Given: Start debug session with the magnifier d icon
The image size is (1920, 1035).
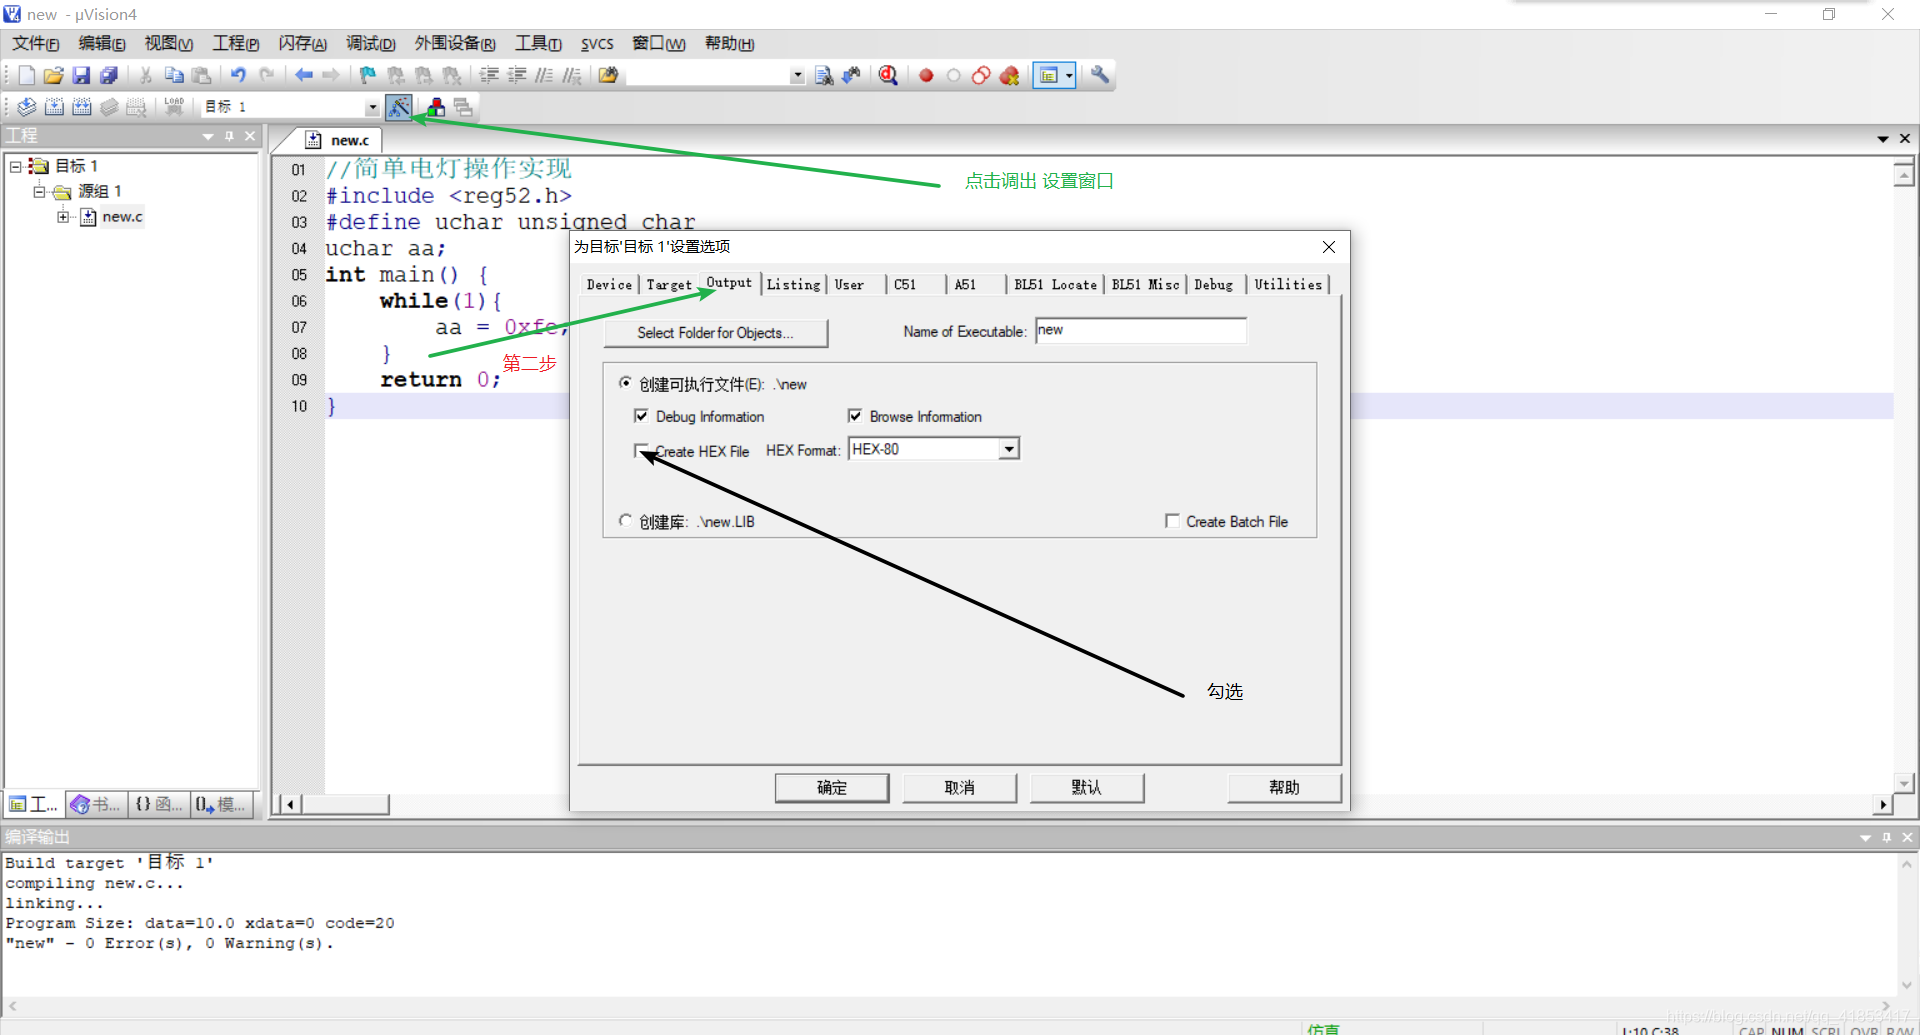Looking at the screenshot, I should point(888,75).
